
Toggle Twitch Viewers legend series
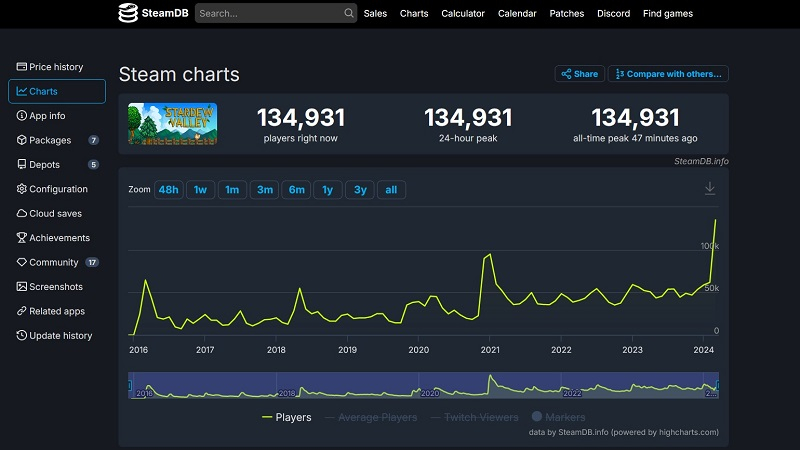[474, 417]
